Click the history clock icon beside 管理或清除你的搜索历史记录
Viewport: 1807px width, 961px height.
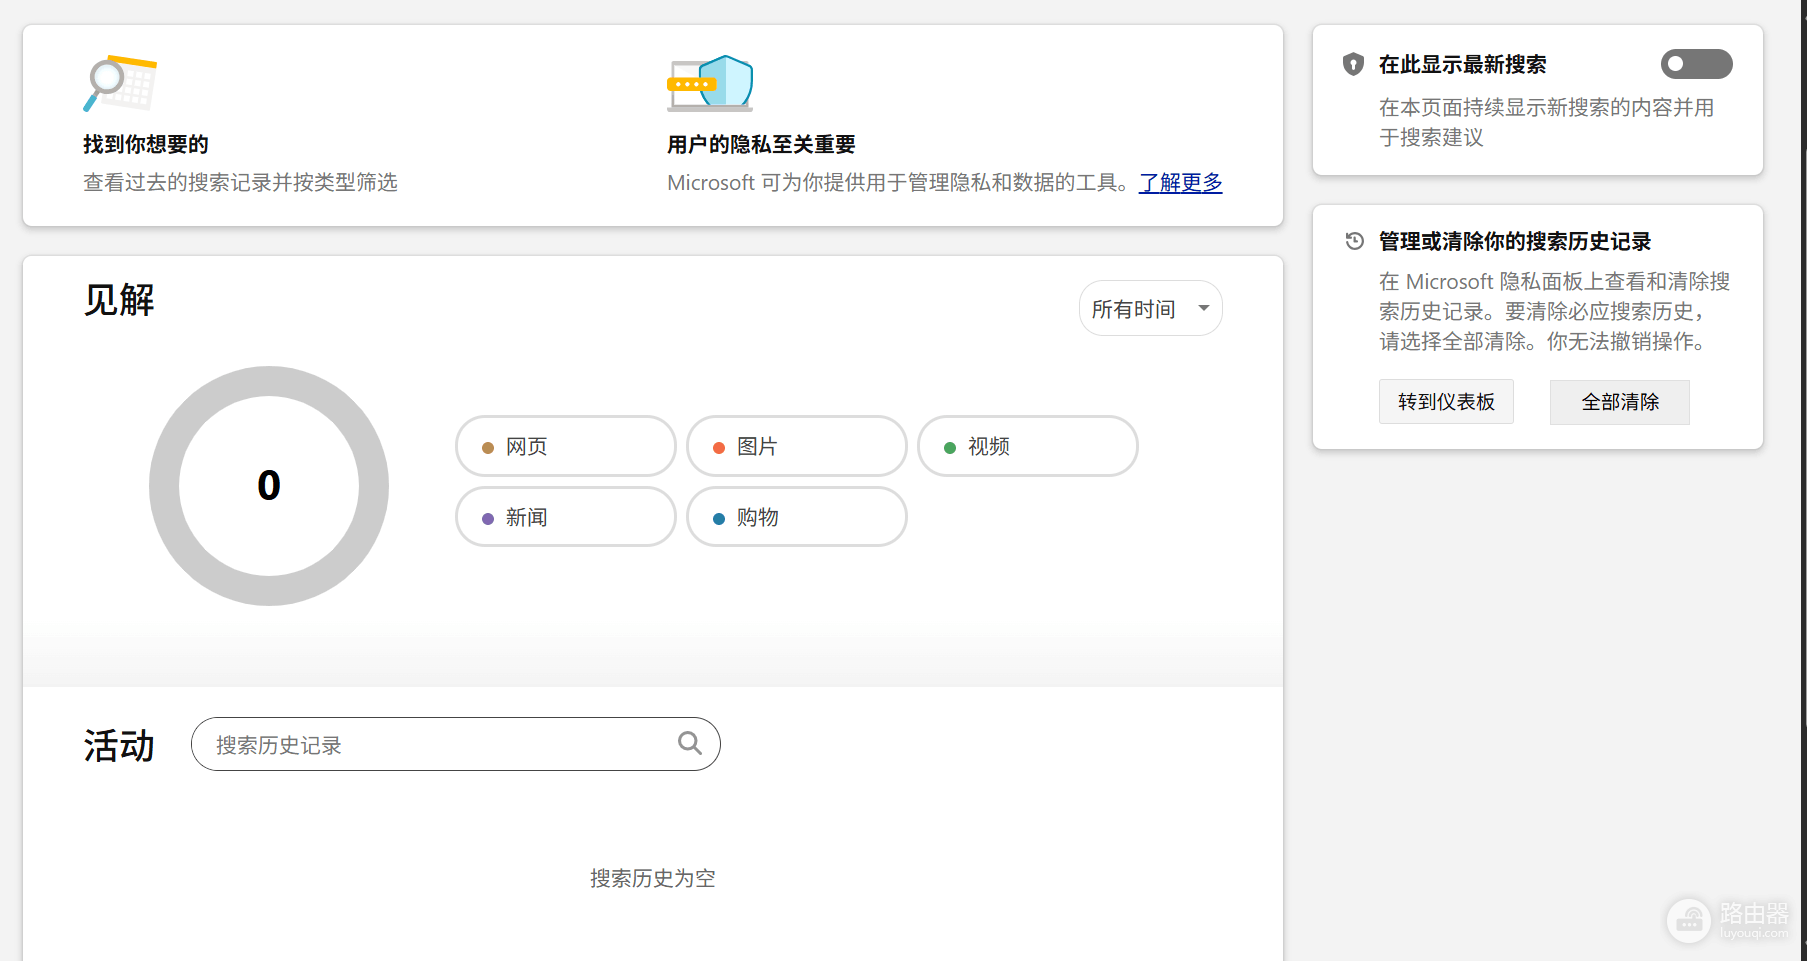coord(1354,241)
